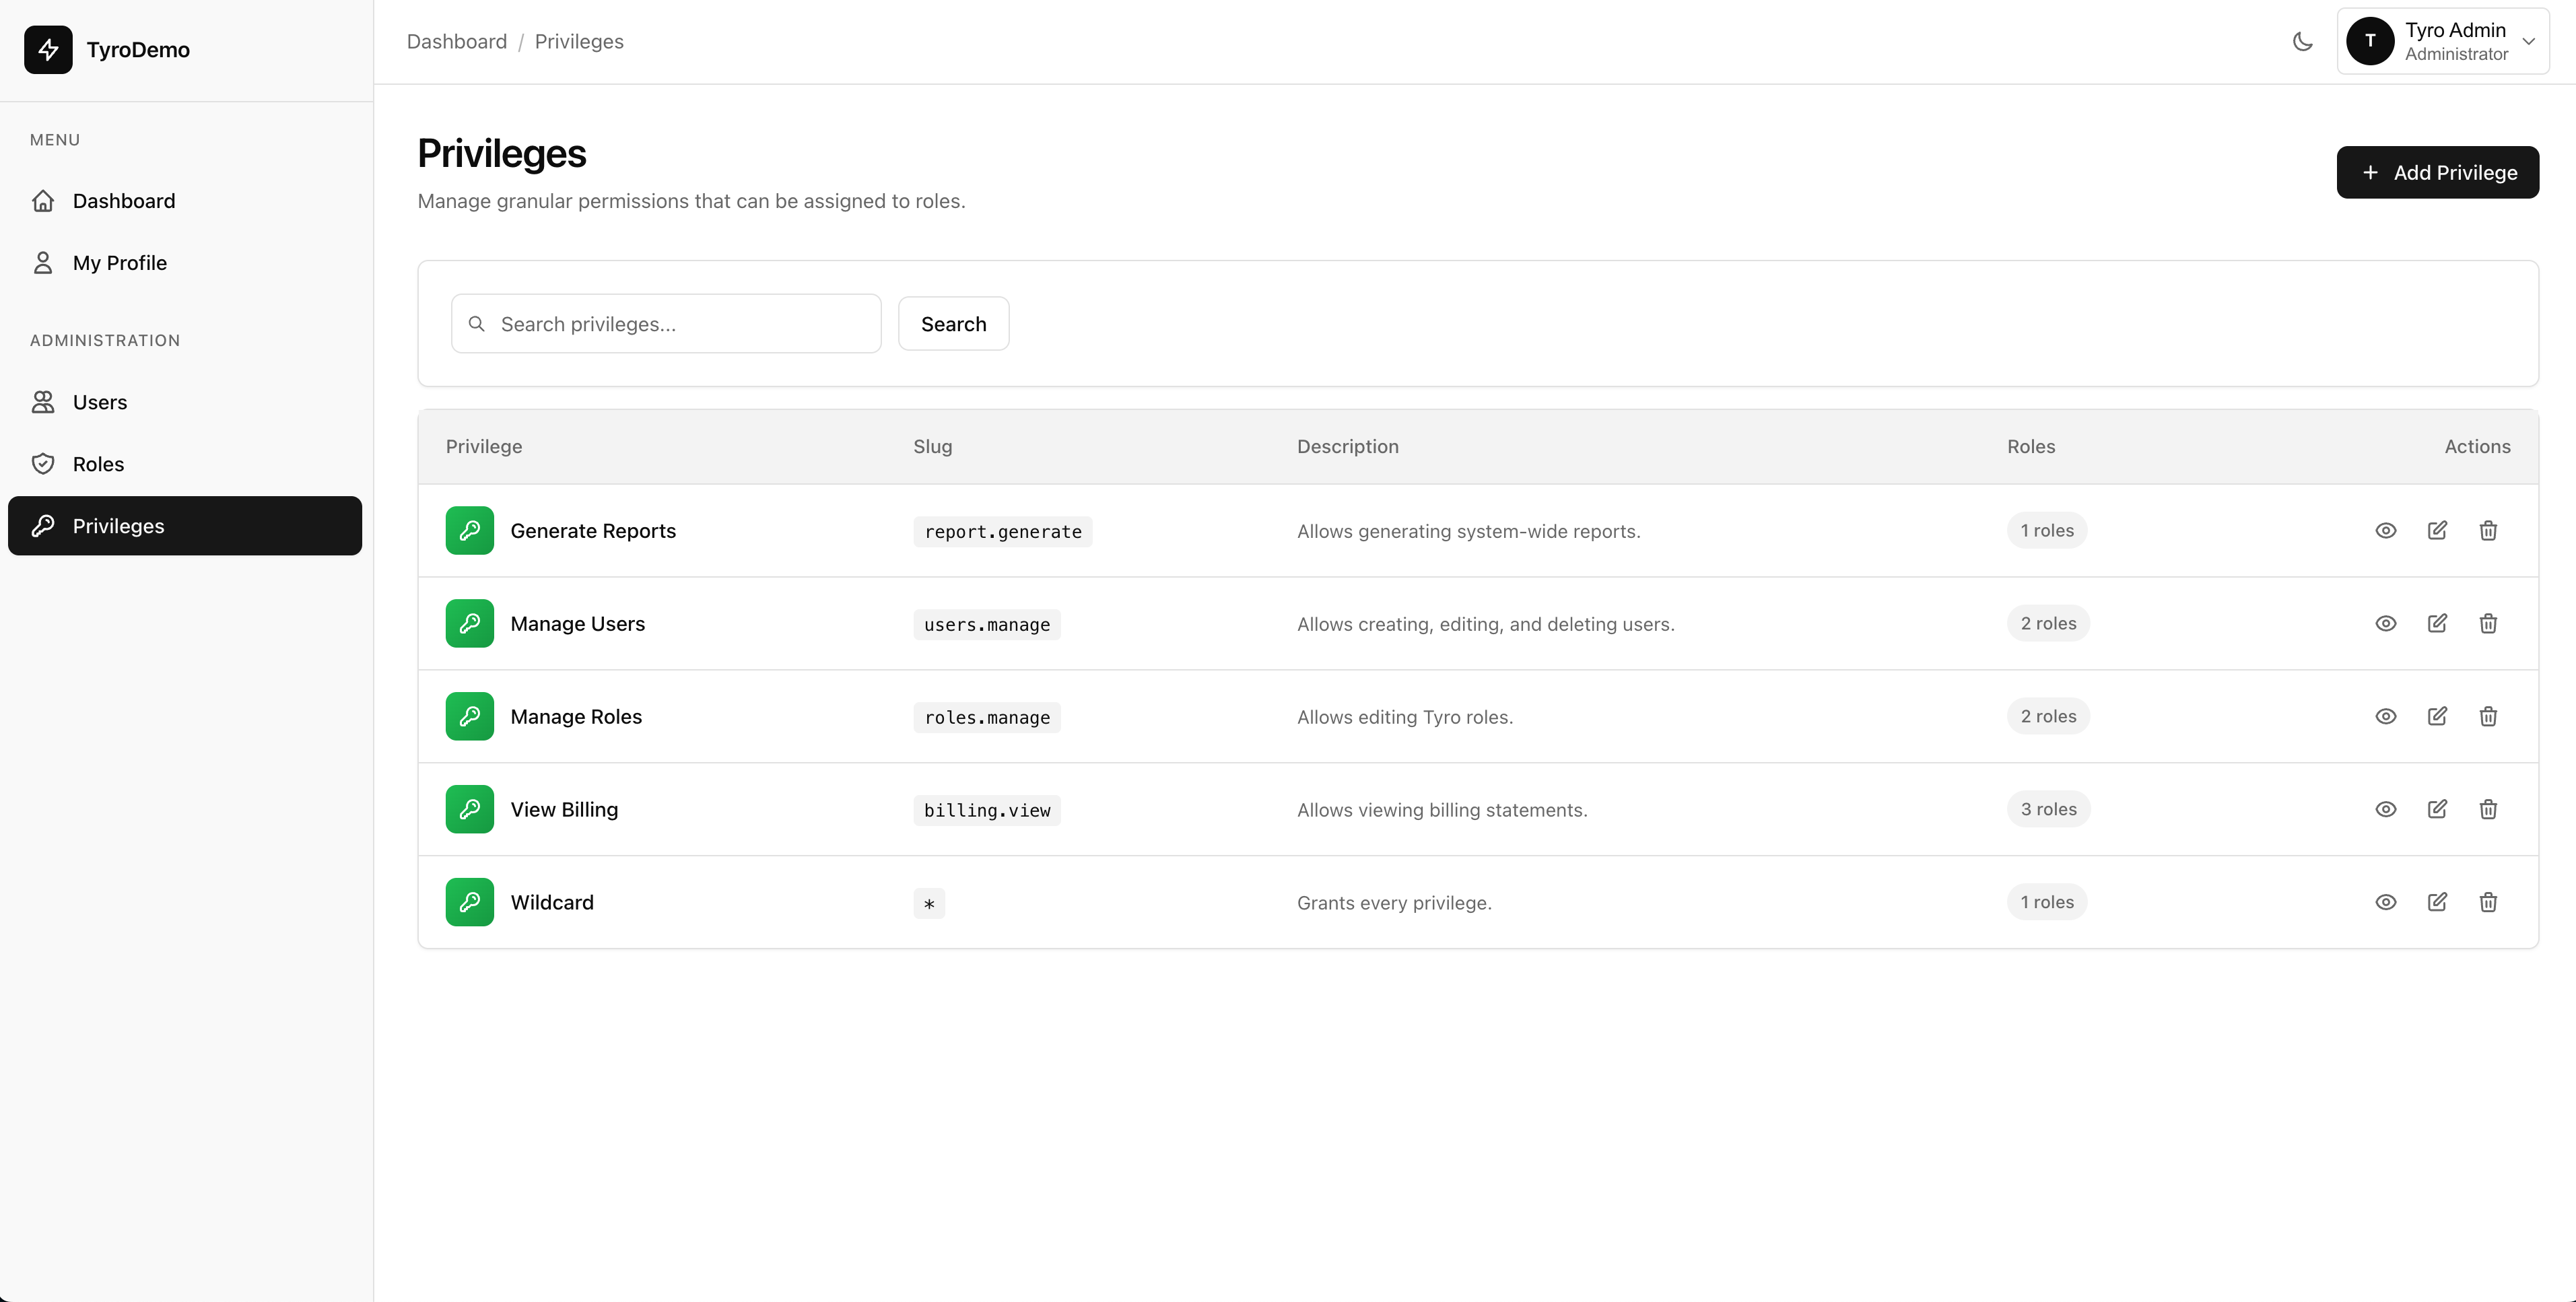Image resolution: width=2576 pixels, height=1302 pixels.
Task: Edit the View Billing privilege
Action: point(2437,810)
